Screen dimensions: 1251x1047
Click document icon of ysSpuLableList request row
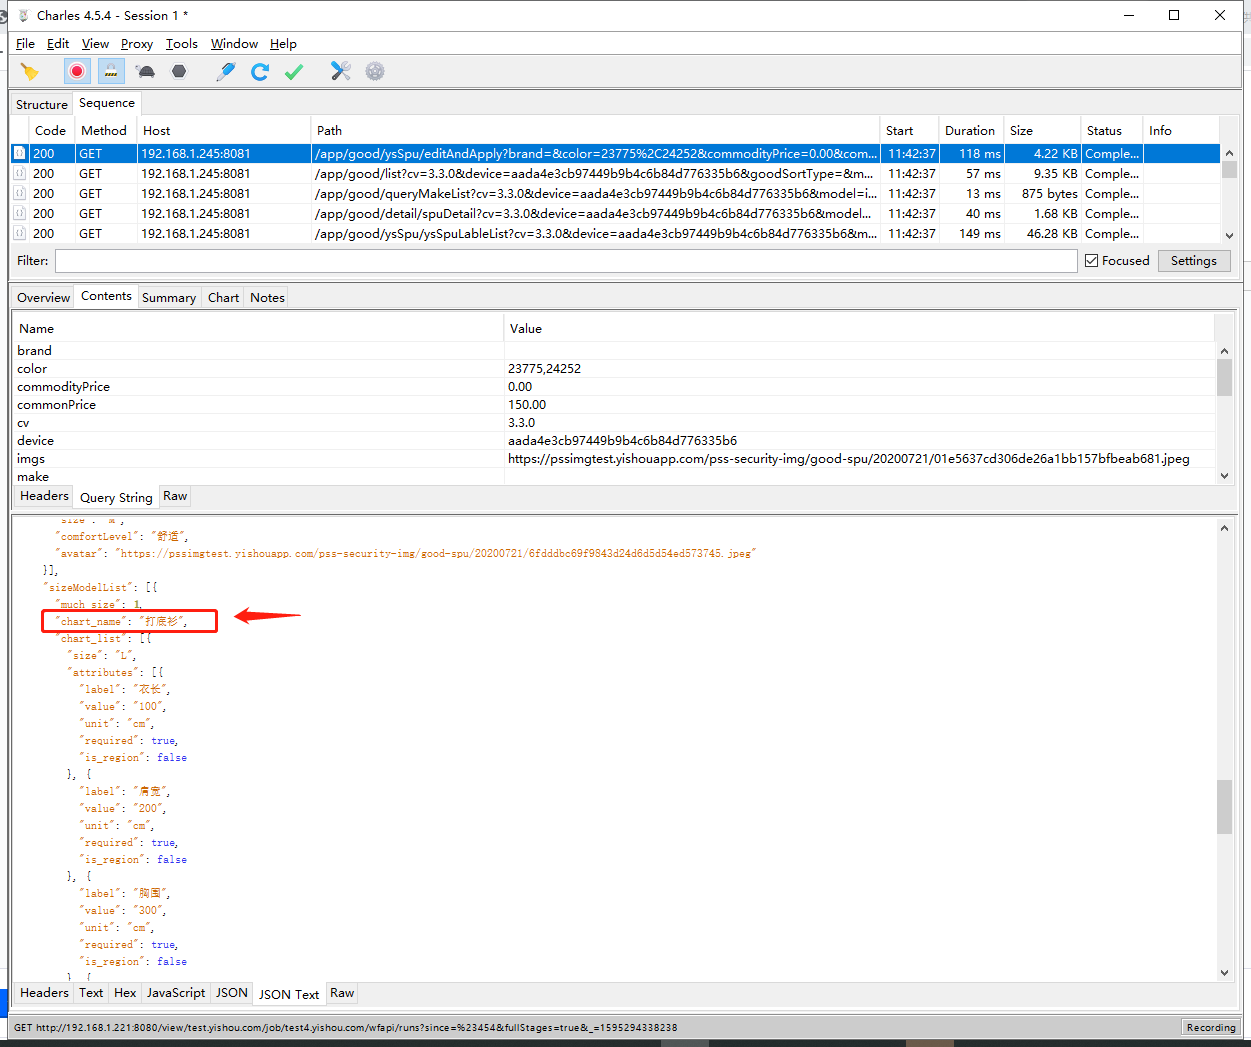coord(19,233)
